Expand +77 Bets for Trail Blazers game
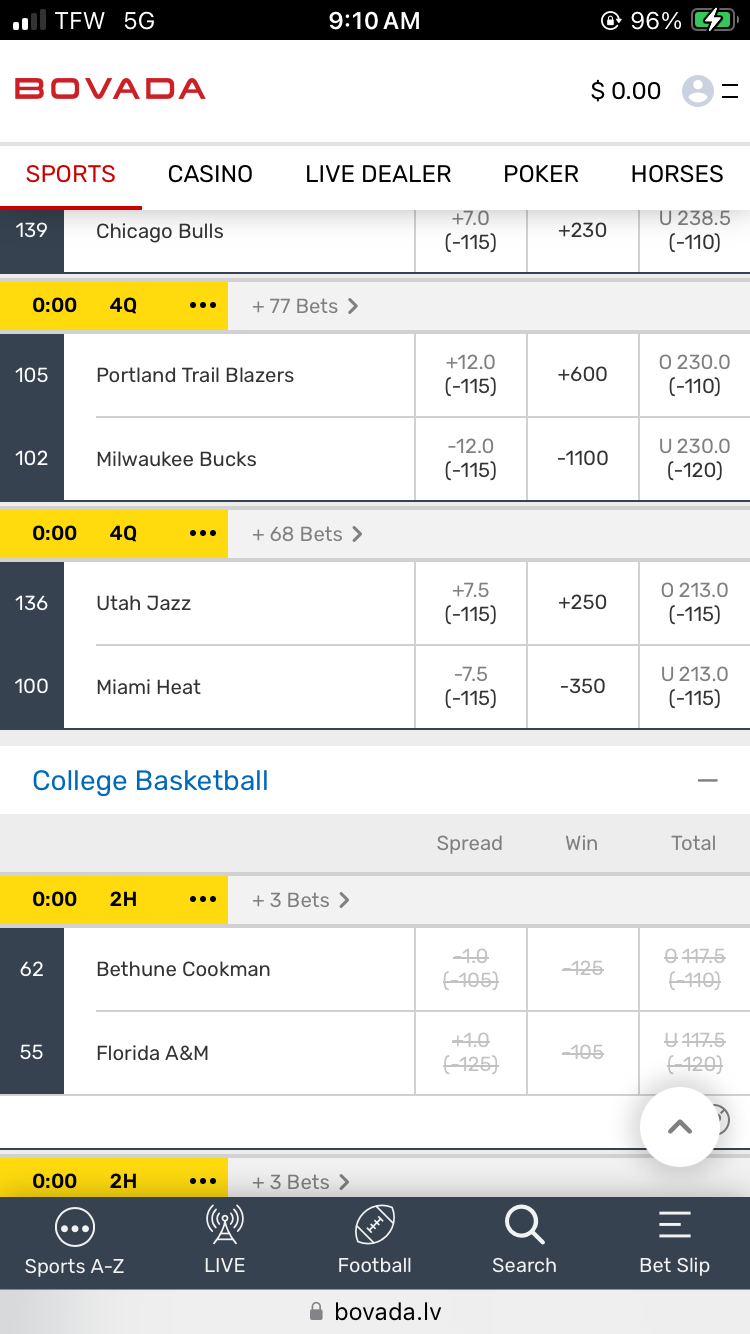750x1334 pixels. pyautogui.click(x=305, y=306)
